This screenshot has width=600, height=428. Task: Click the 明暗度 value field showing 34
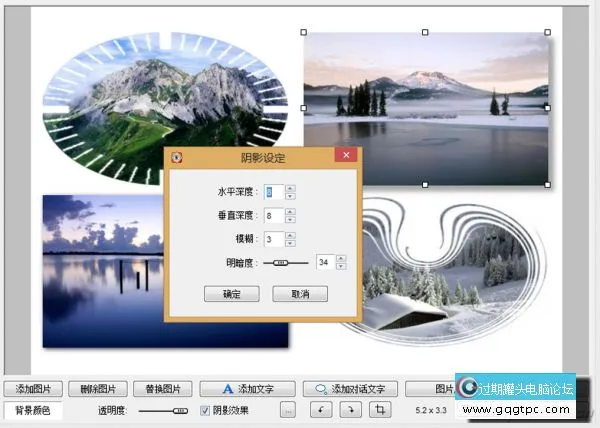coord(325,262)
